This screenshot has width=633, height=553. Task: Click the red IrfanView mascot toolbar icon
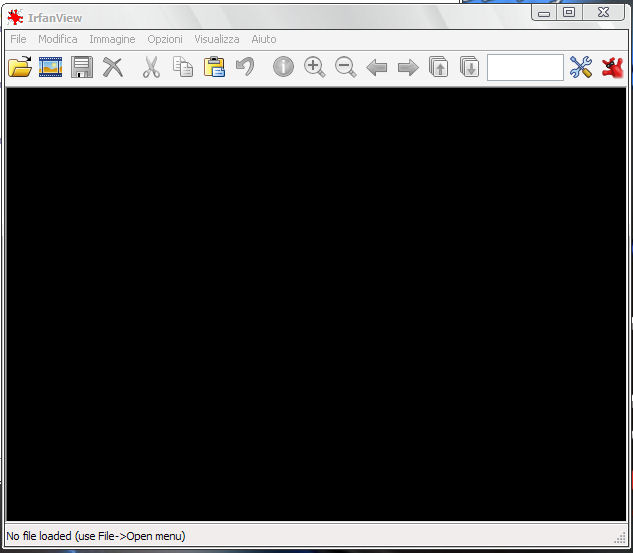tap(612, 67)
